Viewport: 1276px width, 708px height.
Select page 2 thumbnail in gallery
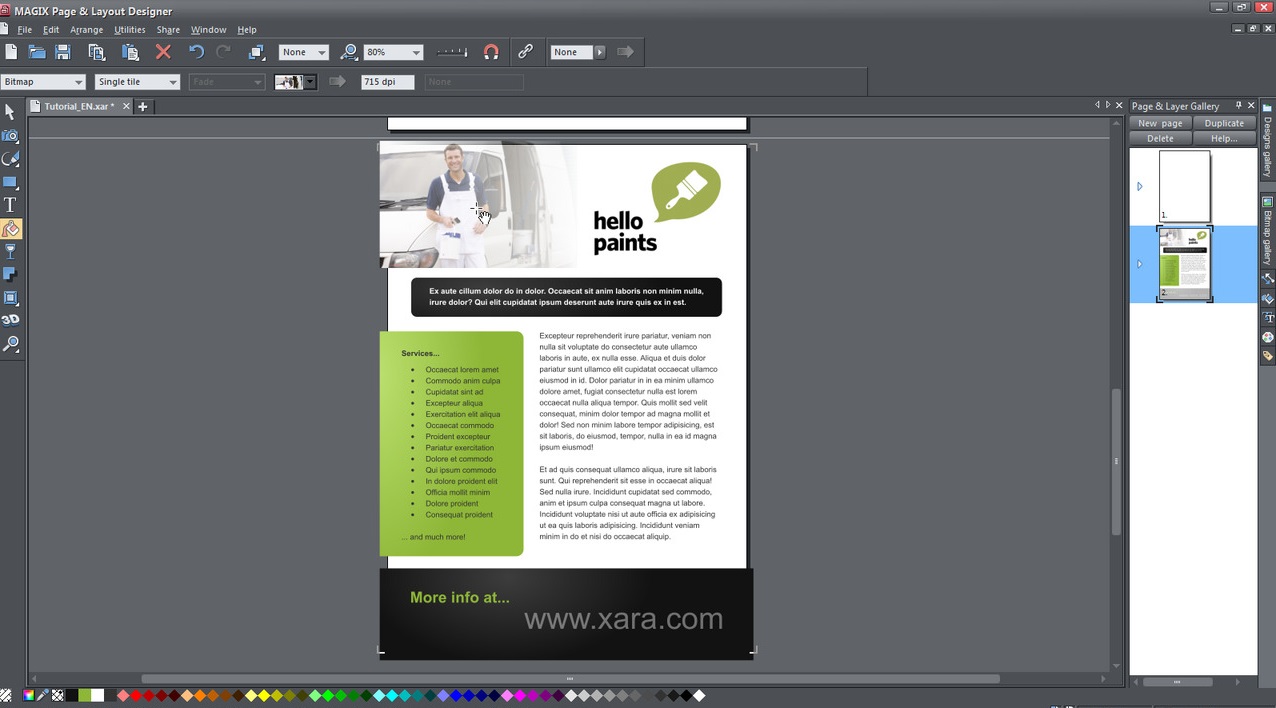1185,264
